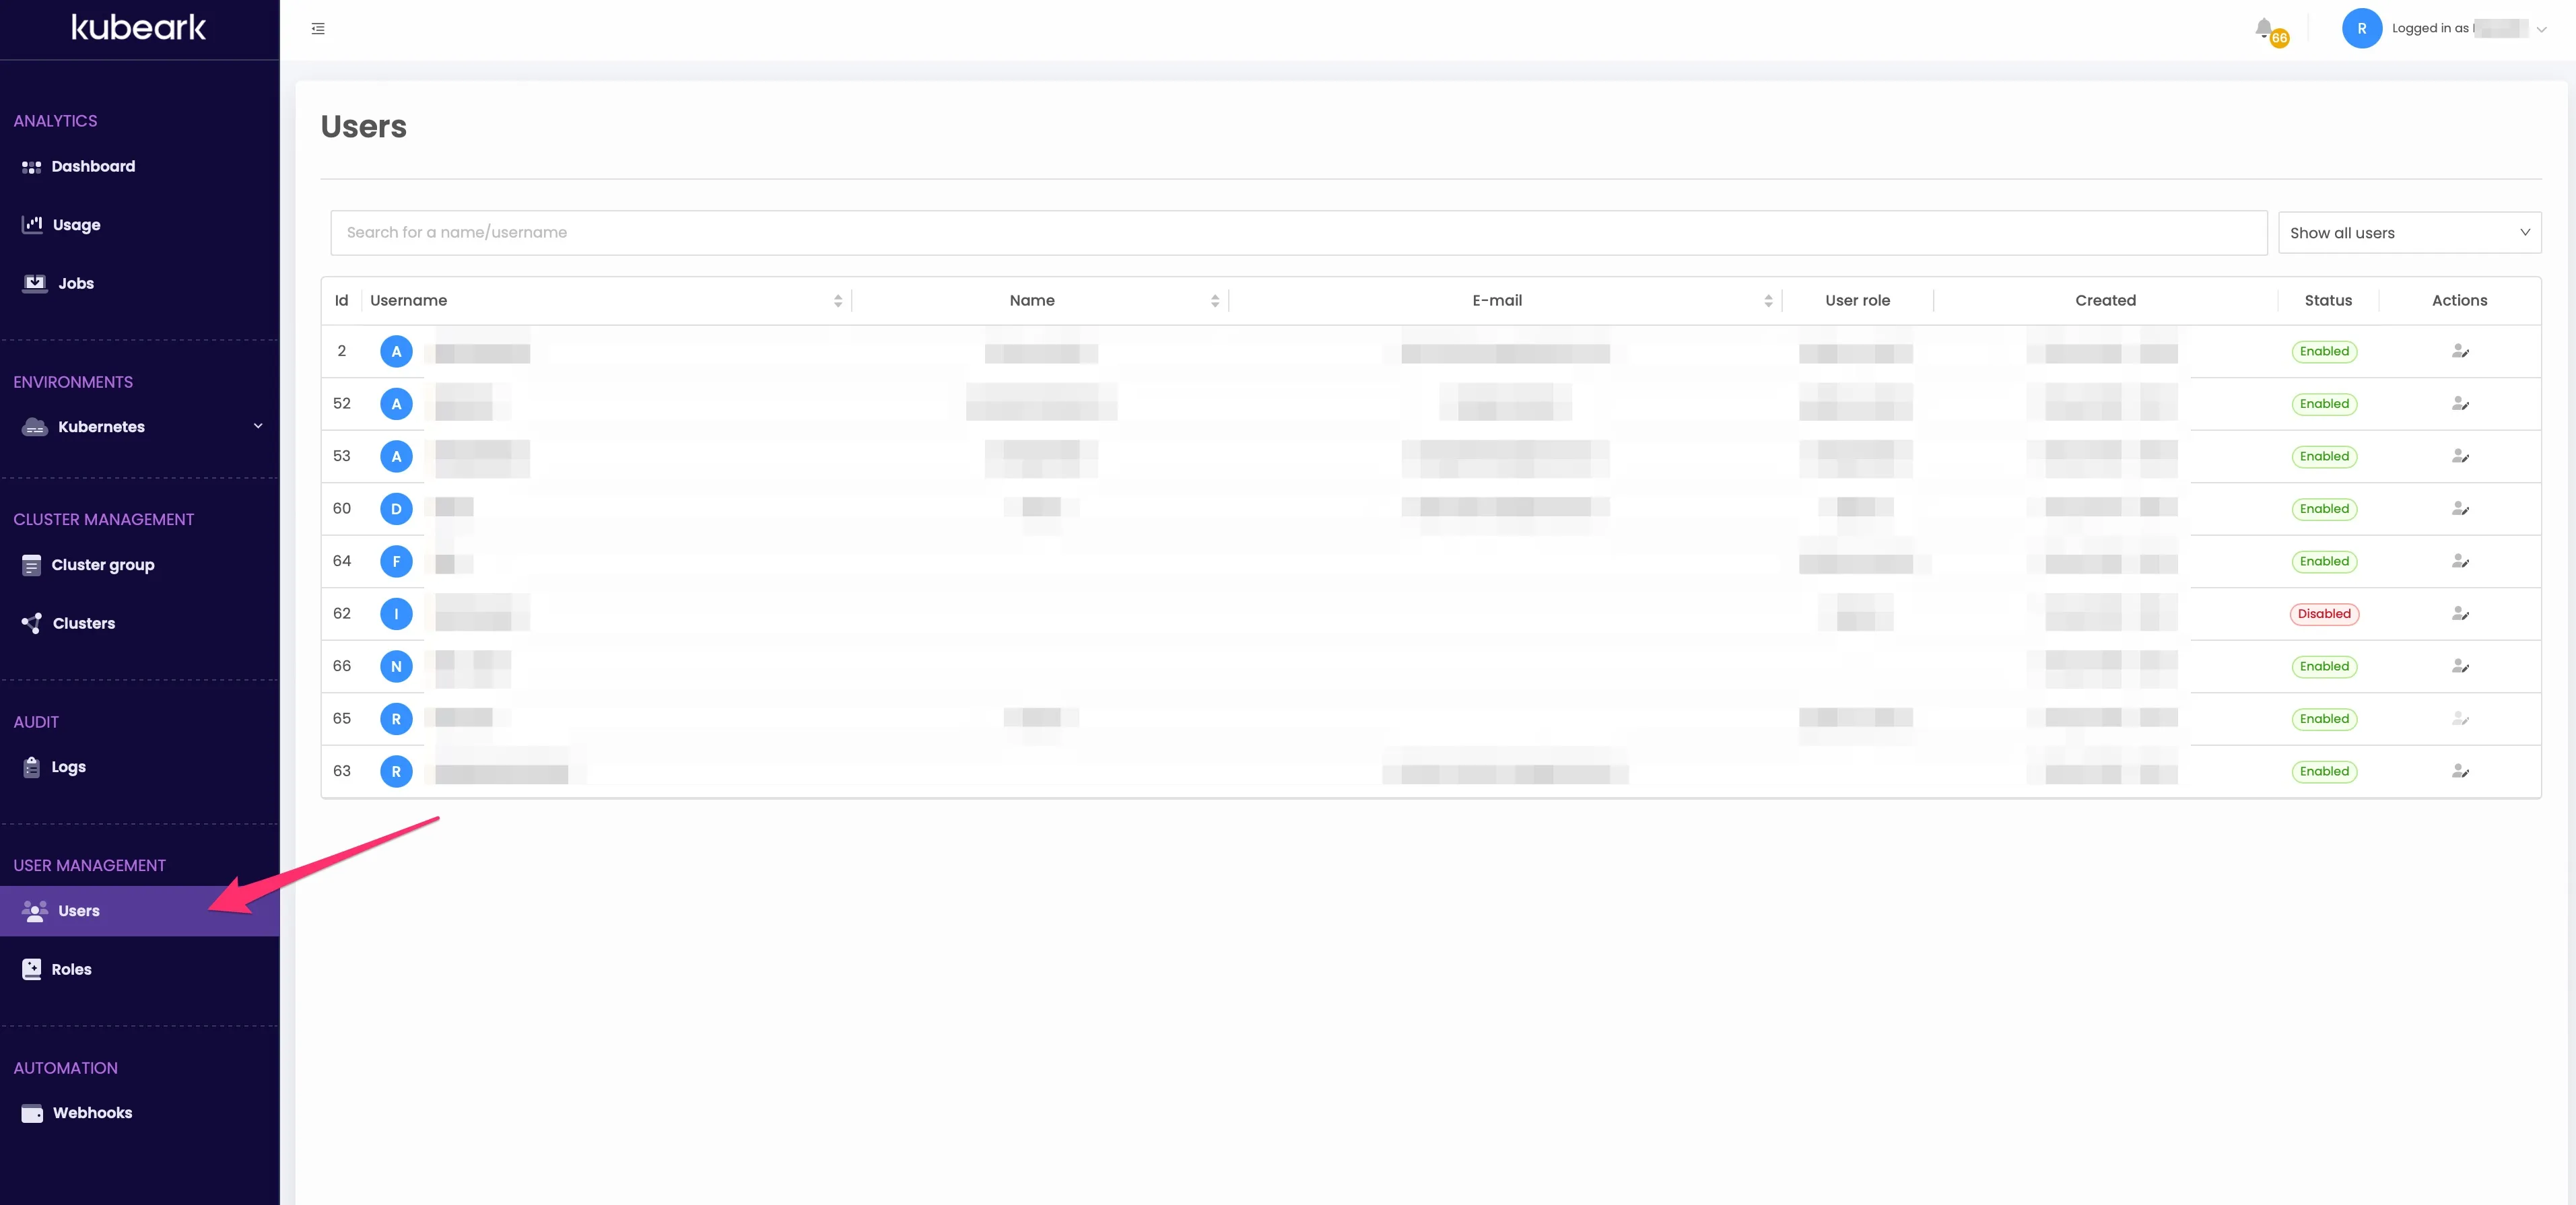Click the I avatar of user 62
This screenshot has height=1205, width=2576.
[396, 614]
